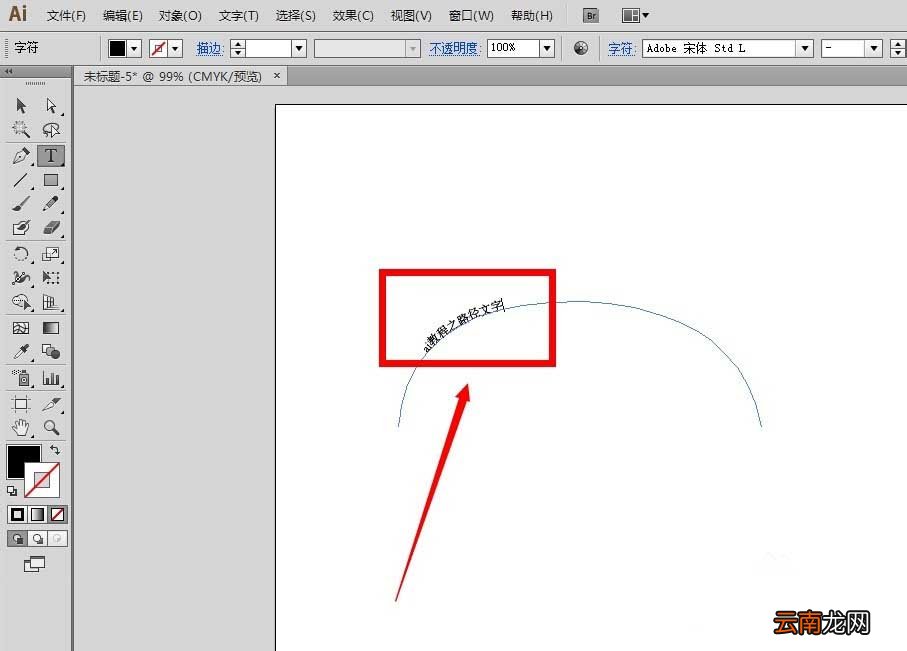
Task: Open the font style dropdown
Action: 873,49
